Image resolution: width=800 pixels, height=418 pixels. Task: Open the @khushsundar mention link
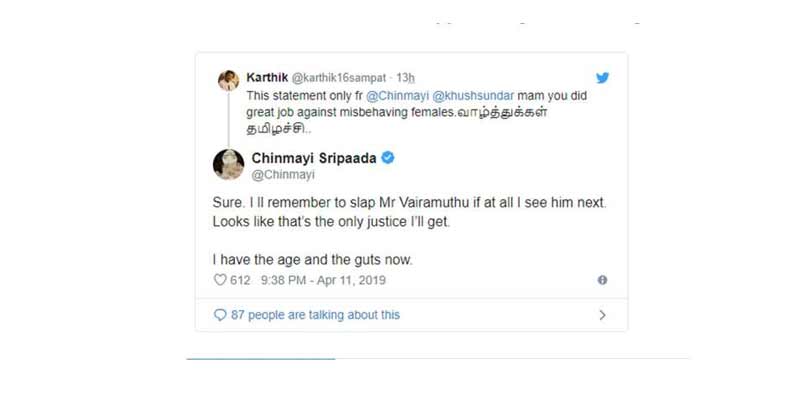pos(473,96)
